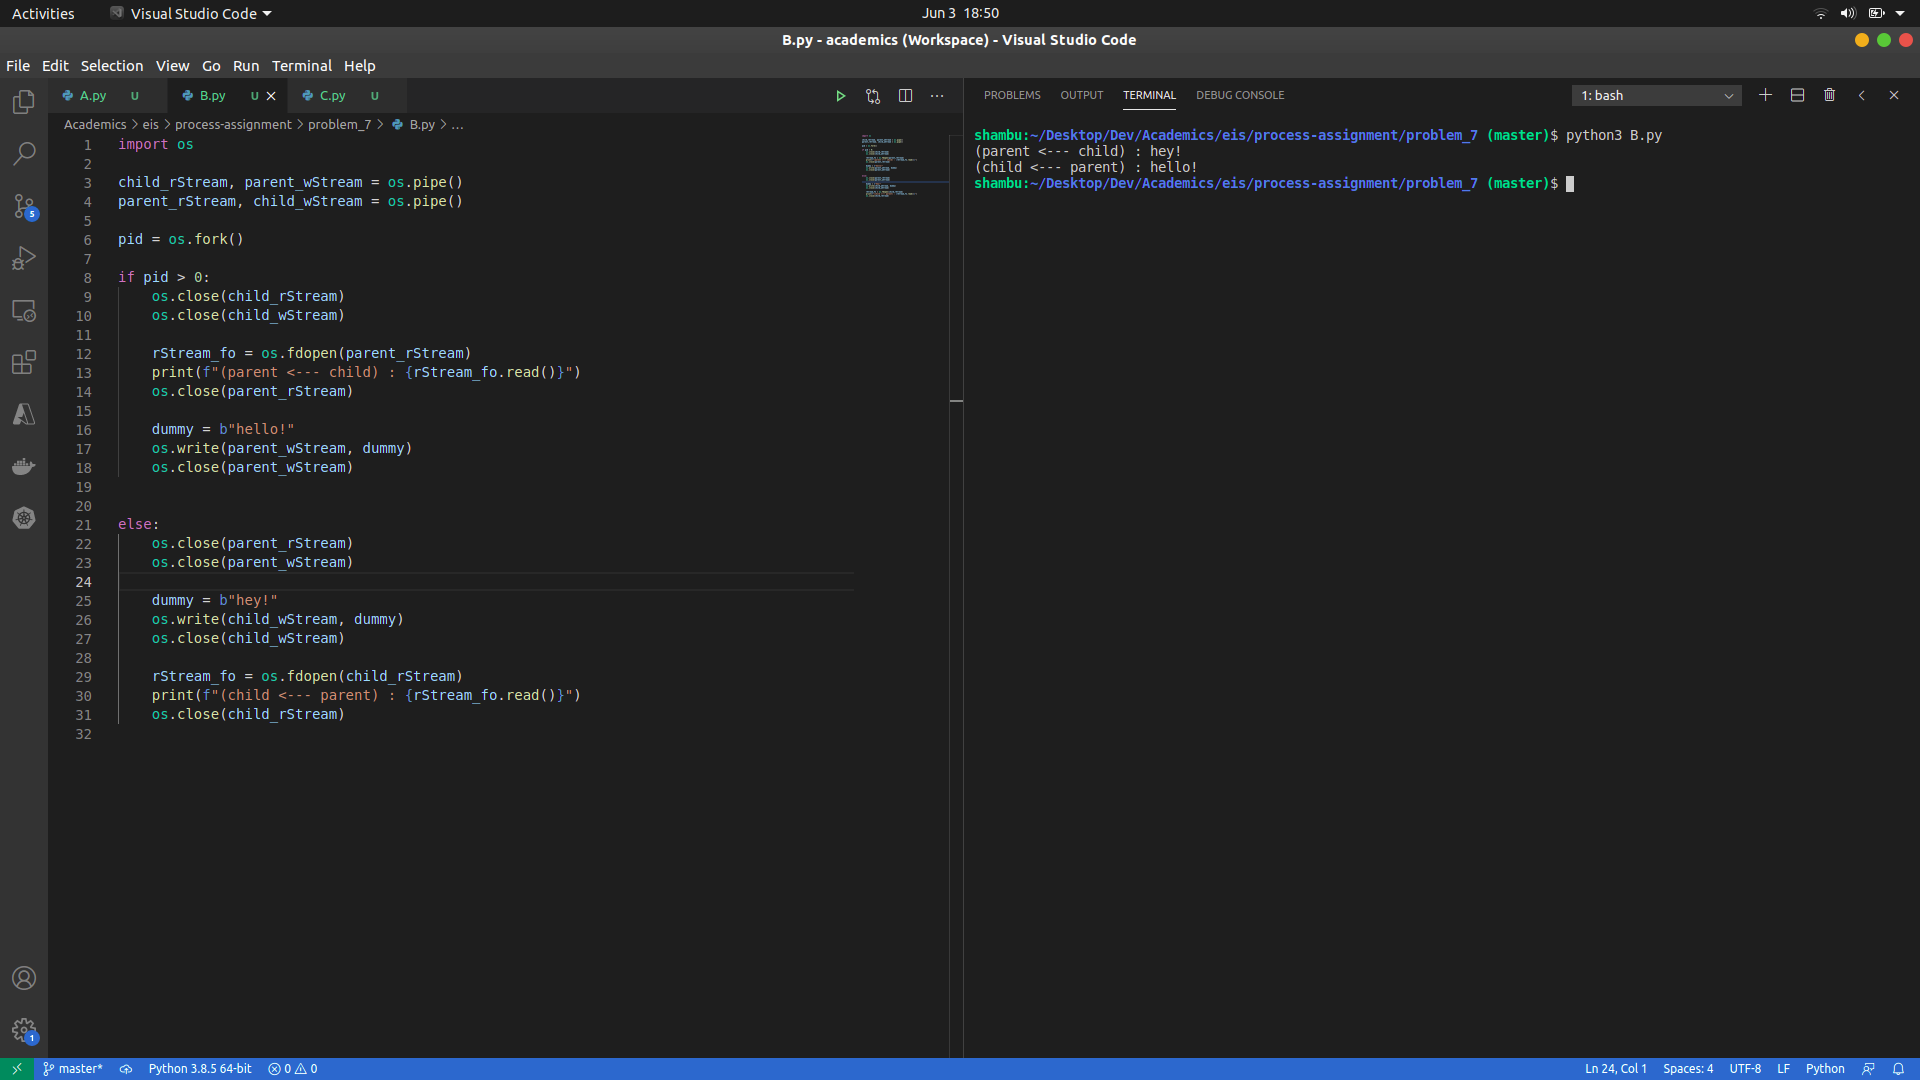
Task: Split the terminal panel
Action: (1797, 95)
